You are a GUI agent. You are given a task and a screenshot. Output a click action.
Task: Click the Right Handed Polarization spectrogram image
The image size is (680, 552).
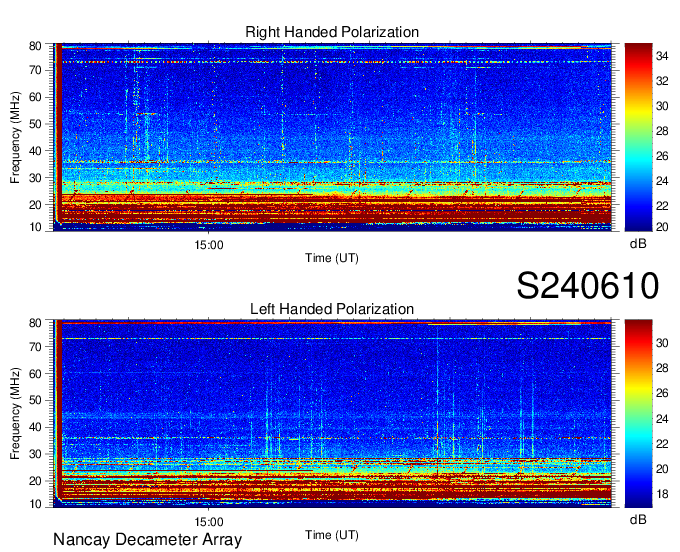pos(332,137)
